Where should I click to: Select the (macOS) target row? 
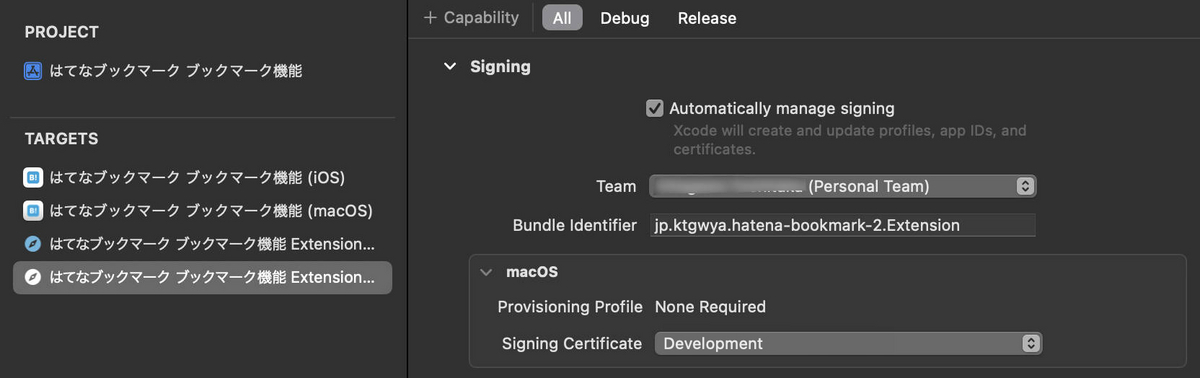(202, 211)
